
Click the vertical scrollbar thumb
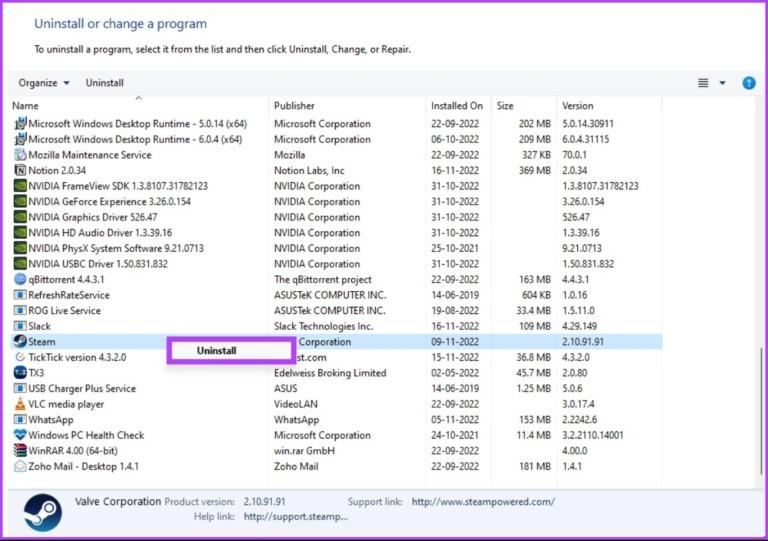(761, 410)
